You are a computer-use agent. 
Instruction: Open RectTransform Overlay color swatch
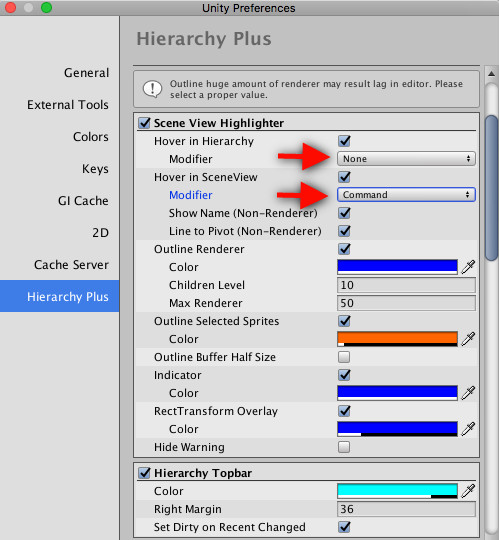397,429
